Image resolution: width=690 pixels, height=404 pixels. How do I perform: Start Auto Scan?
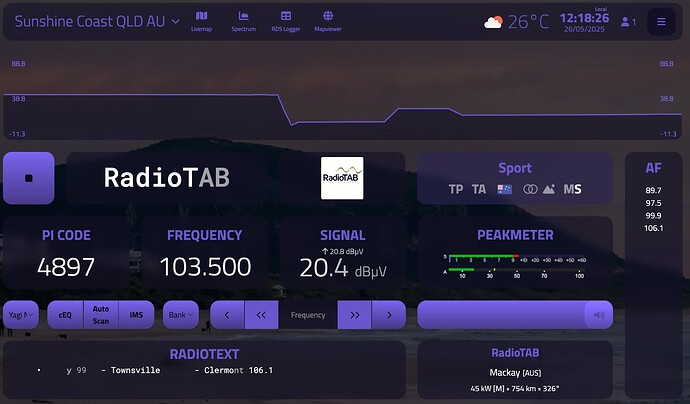point(101,315)
